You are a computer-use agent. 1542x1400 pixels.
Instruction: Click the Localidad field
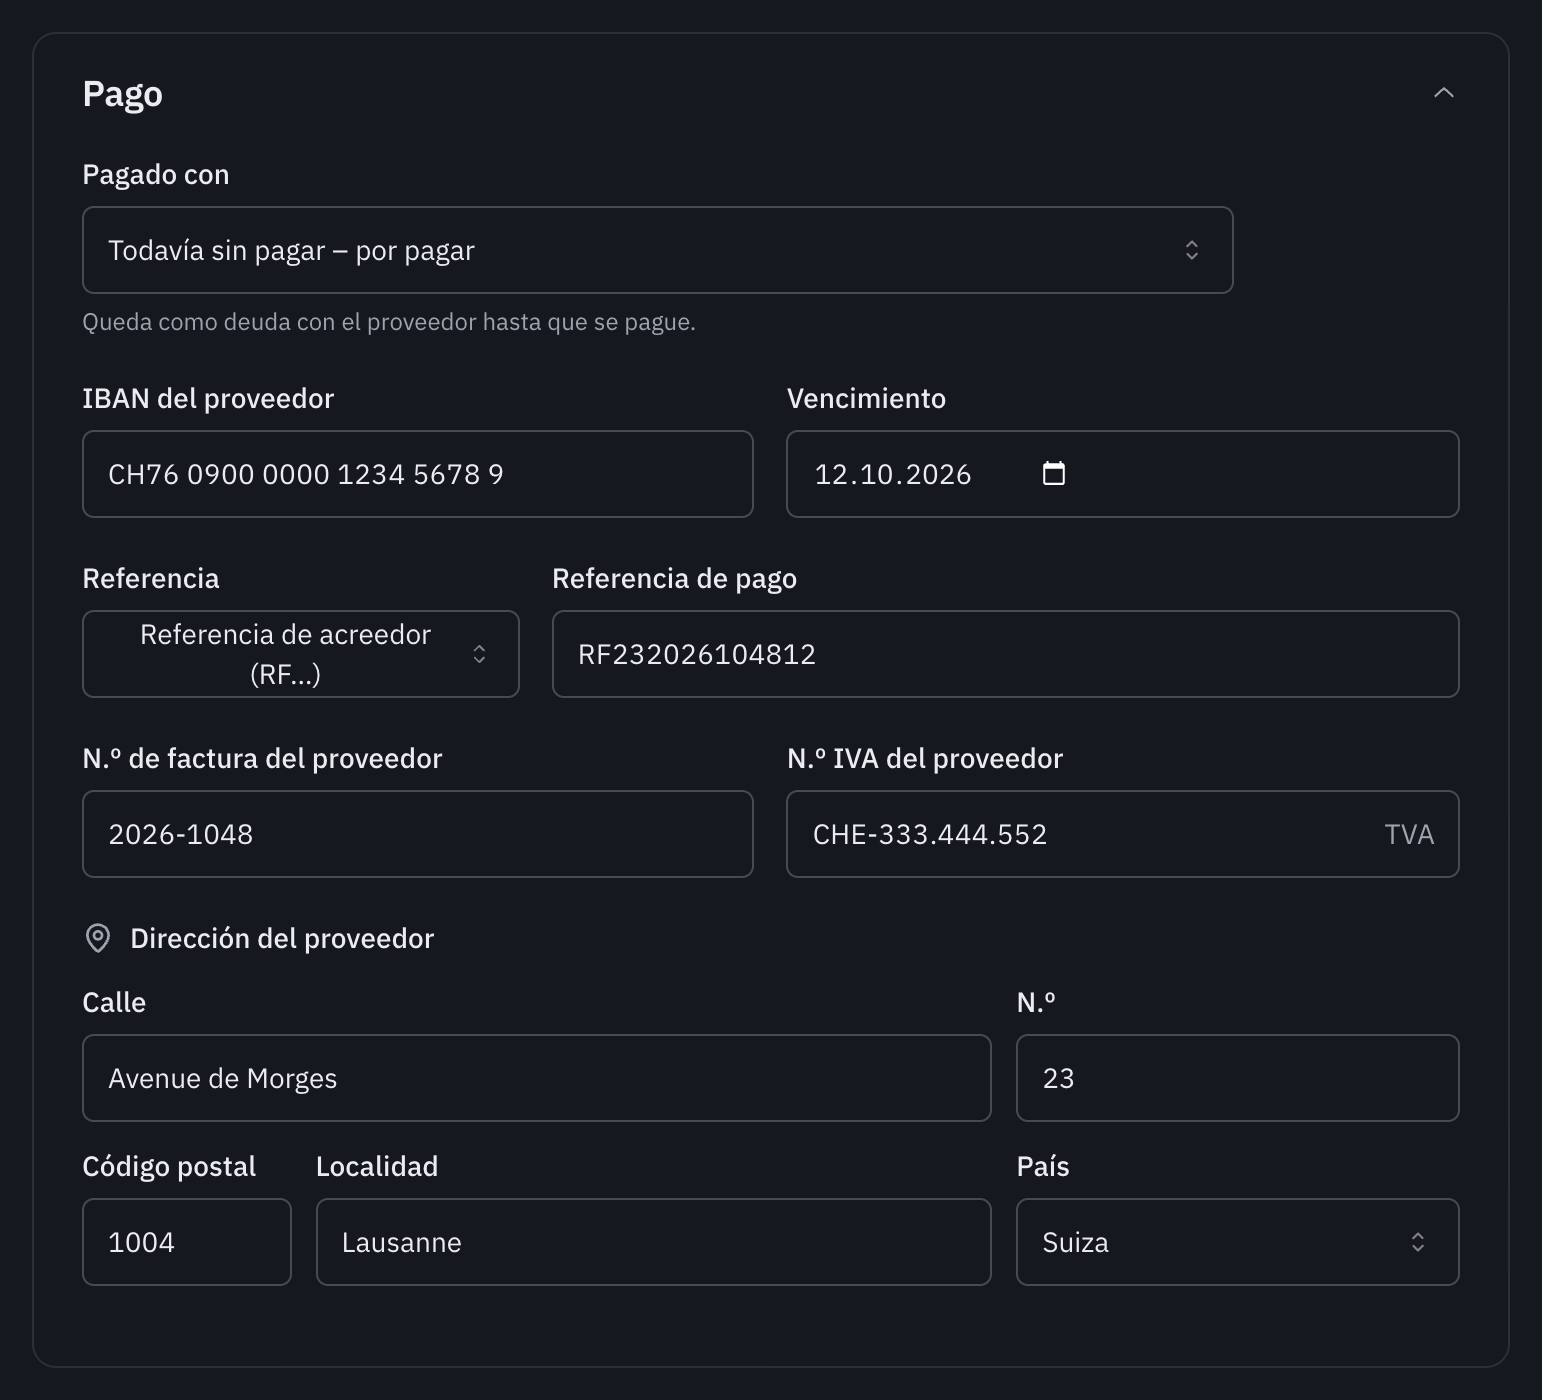pyautogui.click(x=654, y=1242)
